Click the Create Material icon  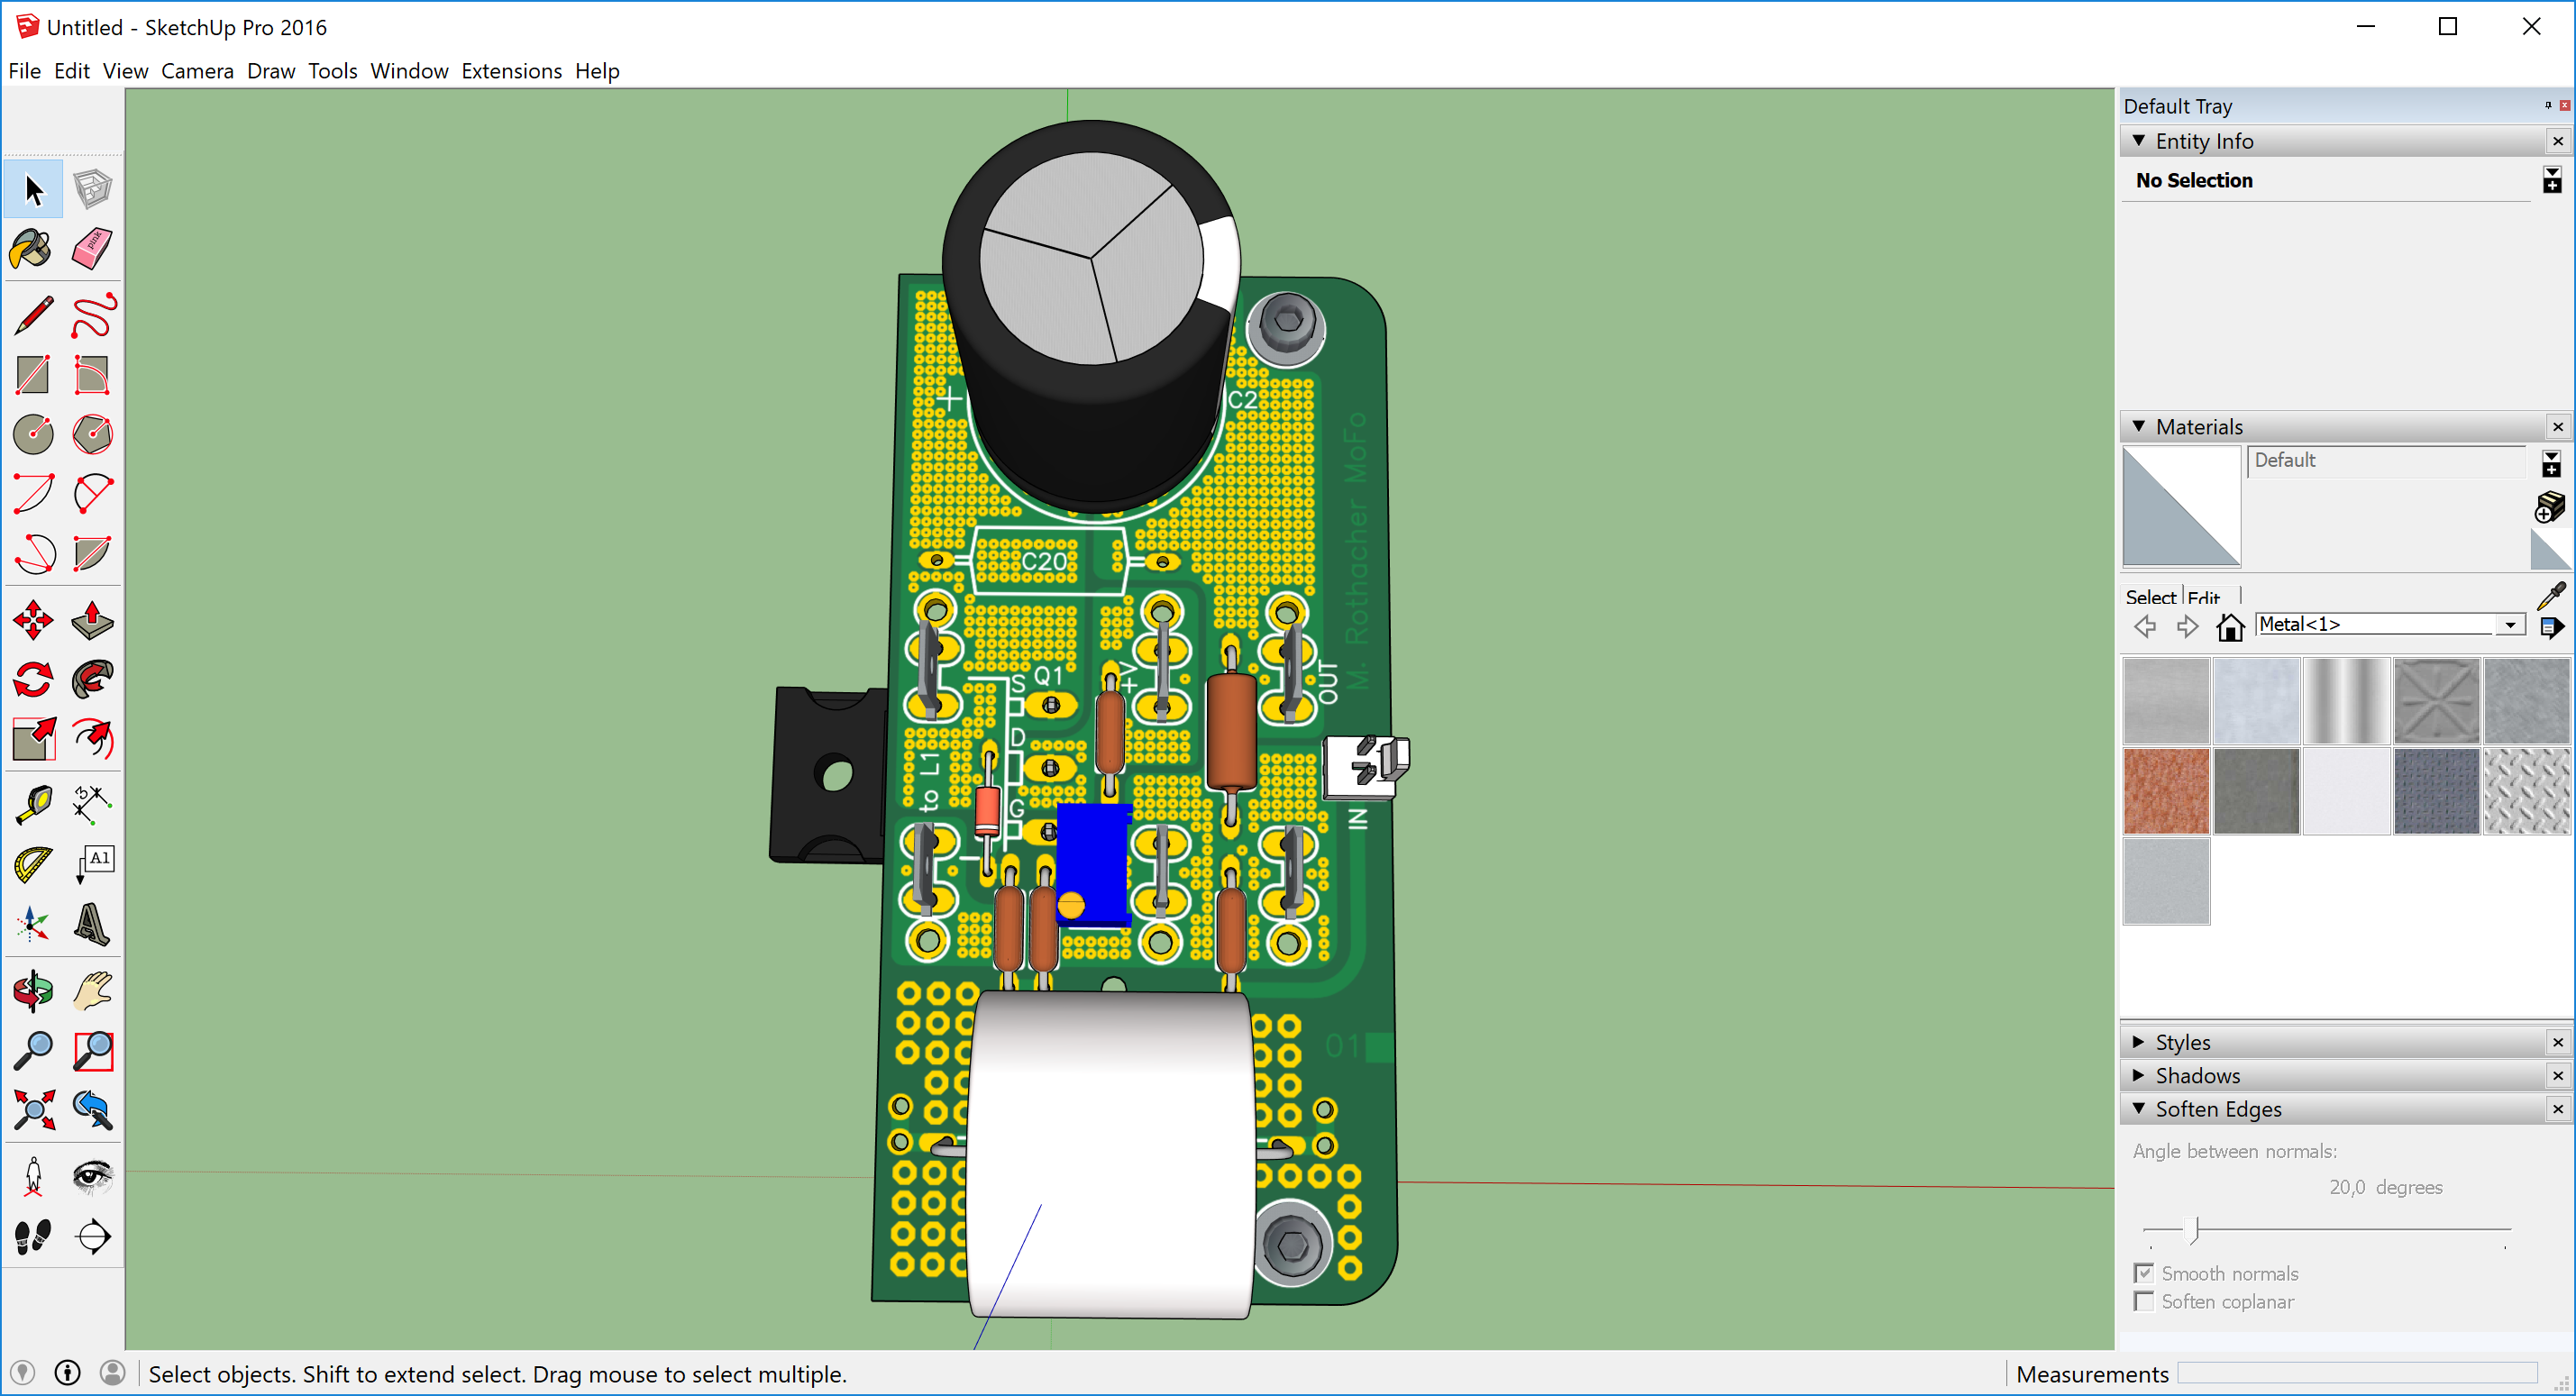[x=2550, y=507]
